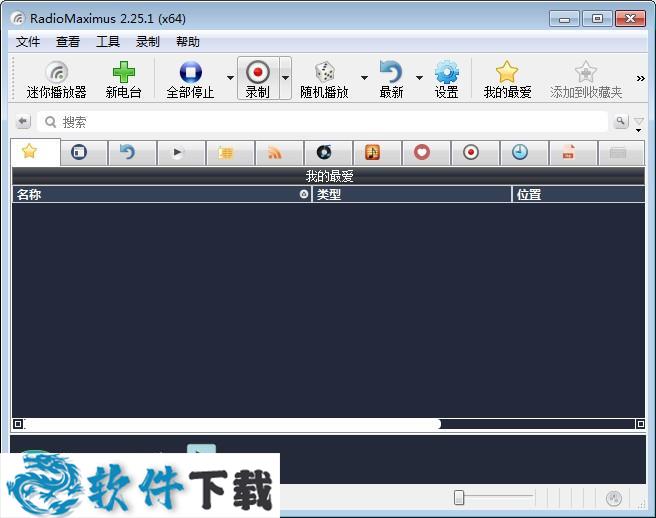Screen dimensions: 656x518
Task: Play a random station (随机播放)
Action: pos(324,79)
